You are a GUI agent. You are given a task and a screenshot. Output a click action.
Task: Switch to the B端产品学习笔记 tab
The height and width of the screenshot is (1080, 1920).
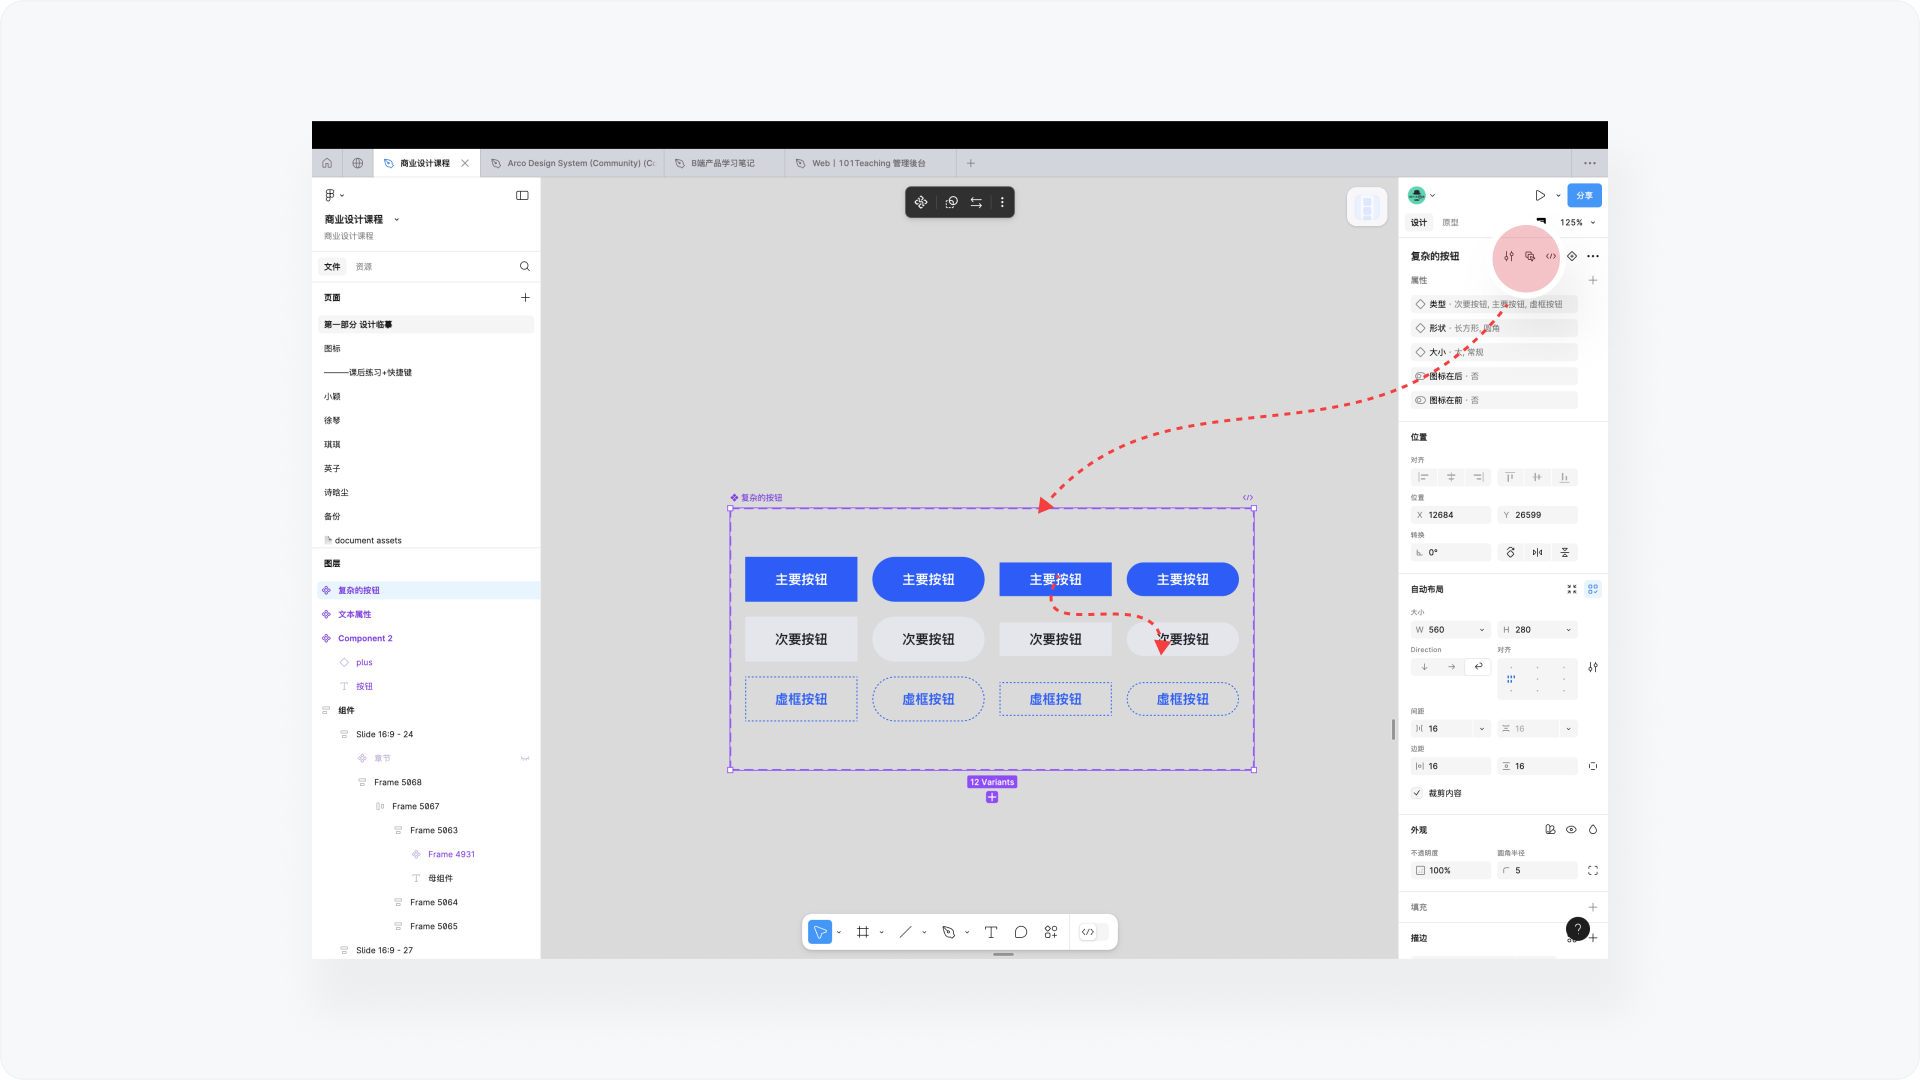click(x=724, y=163)
